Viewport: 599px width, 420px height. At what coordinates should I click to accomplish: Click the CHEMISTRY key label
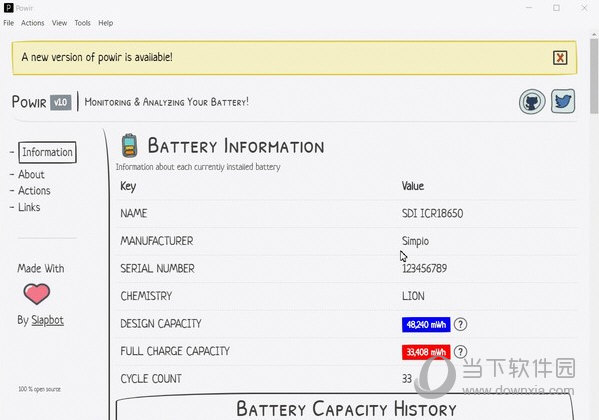(146, 296)
